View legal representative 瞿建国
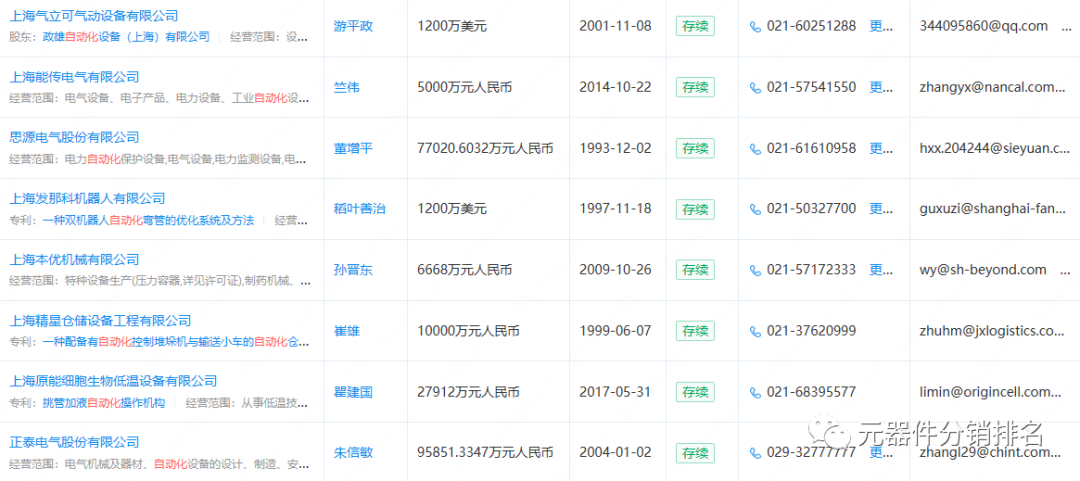 point(353,392)
